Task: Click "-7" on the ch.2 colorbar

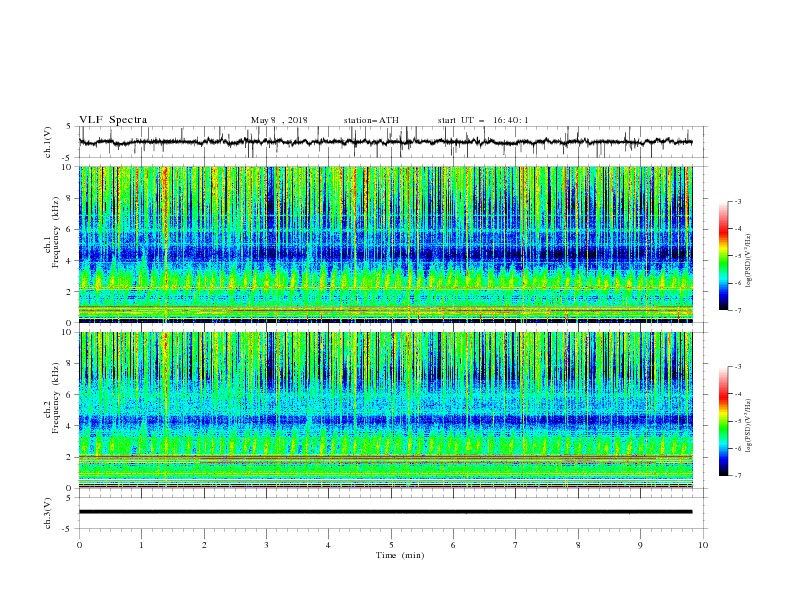Action: [x=737, y=476]
